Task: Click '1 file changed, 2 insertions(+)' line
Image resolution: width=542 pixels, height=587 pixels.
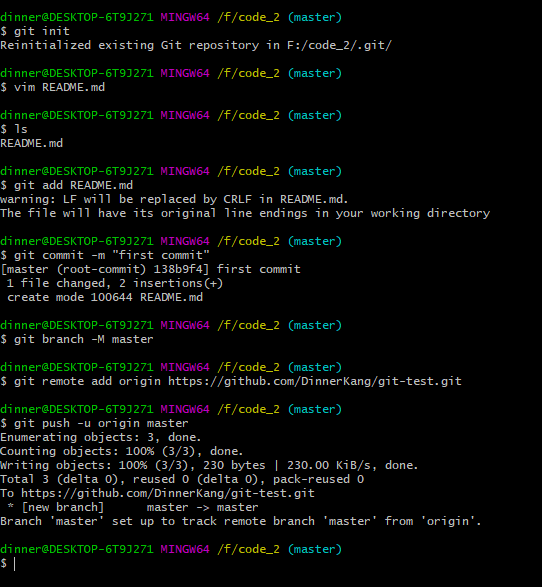Action: click(115, 283)
